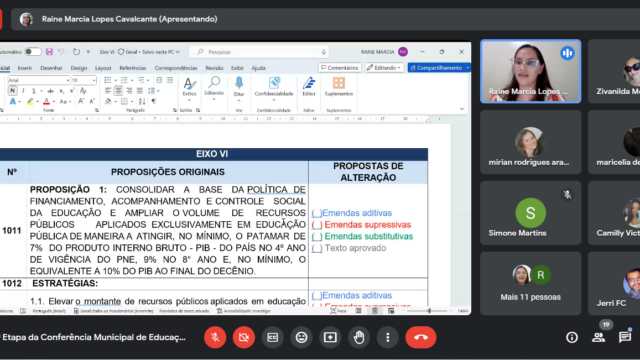Screen dimensions: 640x360
Task: Toggle underline (S) formatting
Action: [x=33, y=91]
